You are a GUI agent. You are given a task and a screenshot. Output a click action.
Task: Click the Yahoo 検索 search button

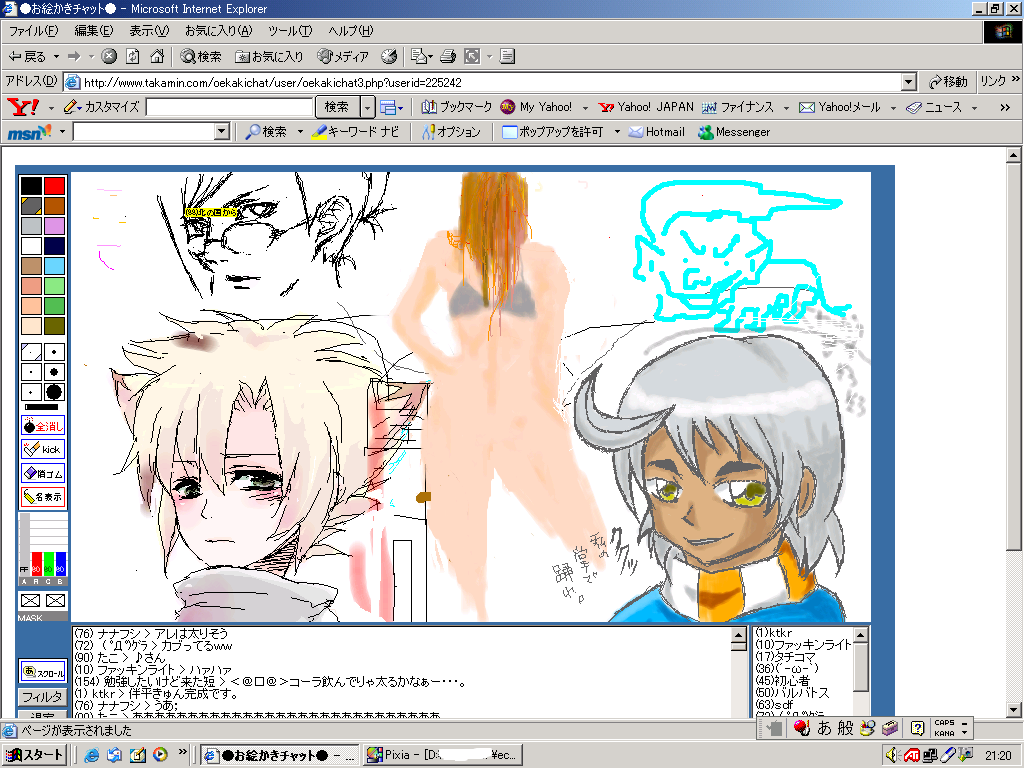pos(337,106)
